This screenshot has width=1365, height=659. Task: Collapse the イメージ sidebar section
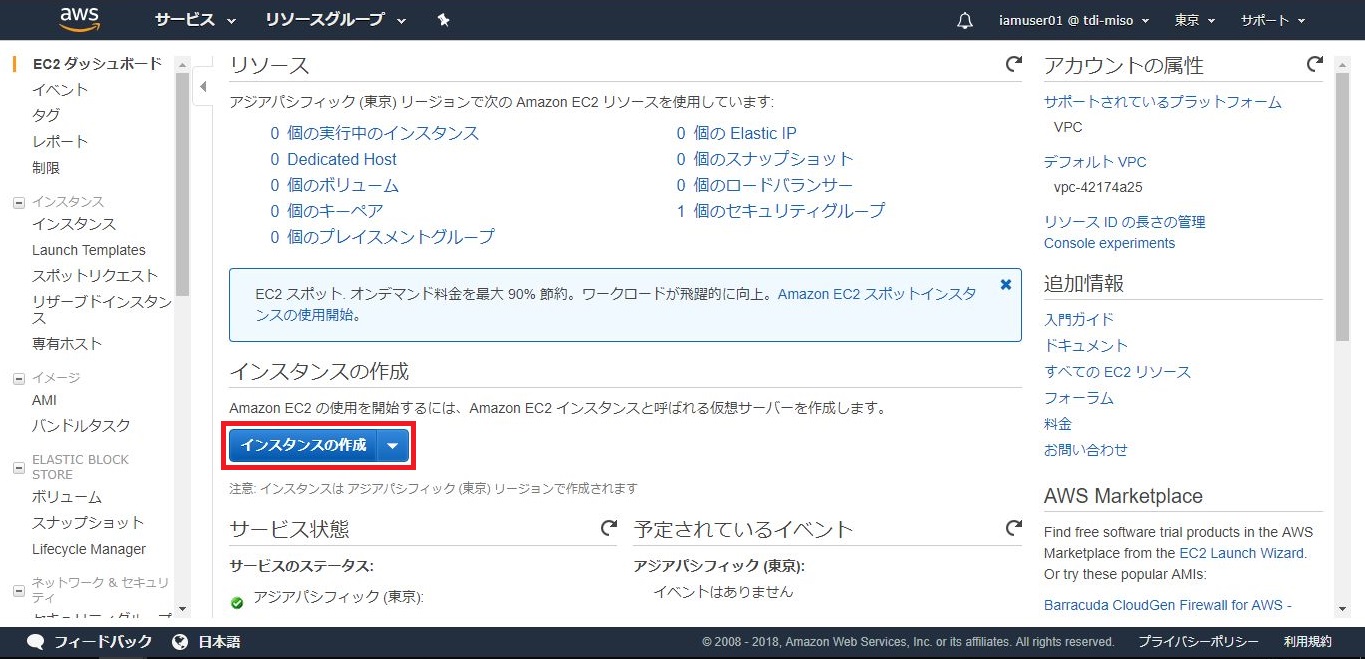pyautogui.click(x=18, y=378)
